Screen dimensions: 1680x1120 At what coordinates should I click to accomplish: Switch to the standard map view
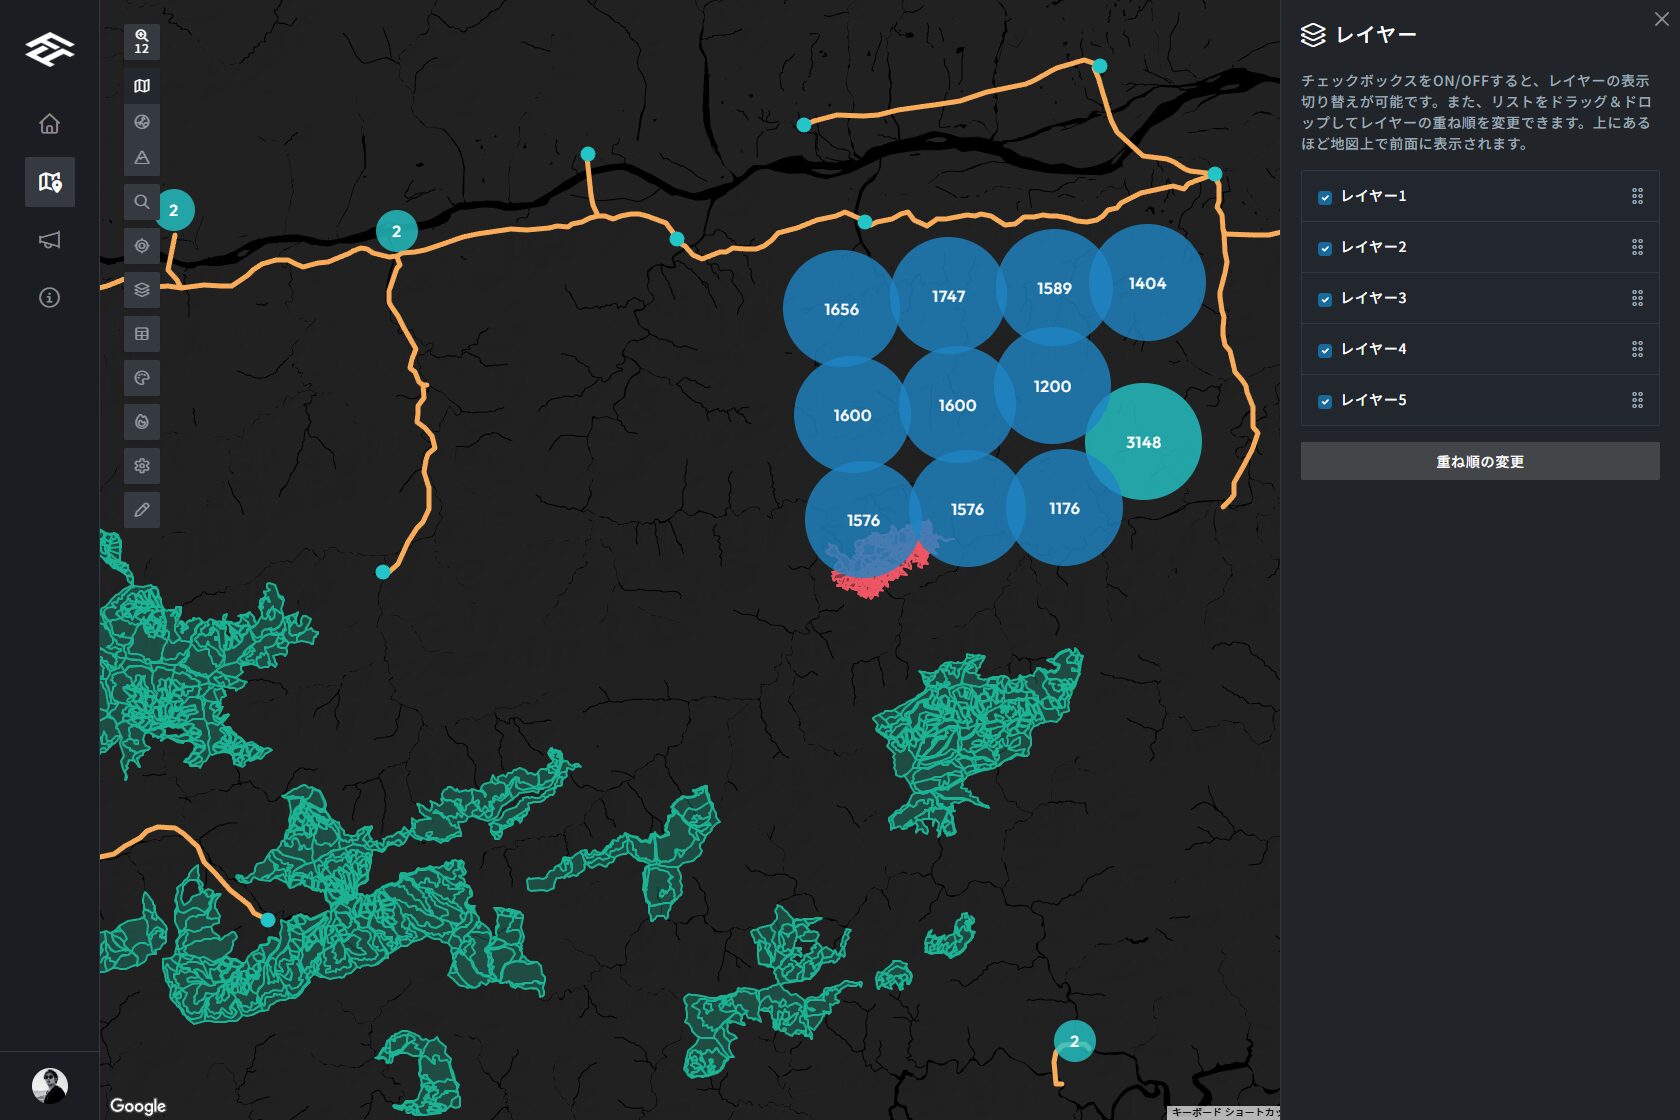coord(142,86)
